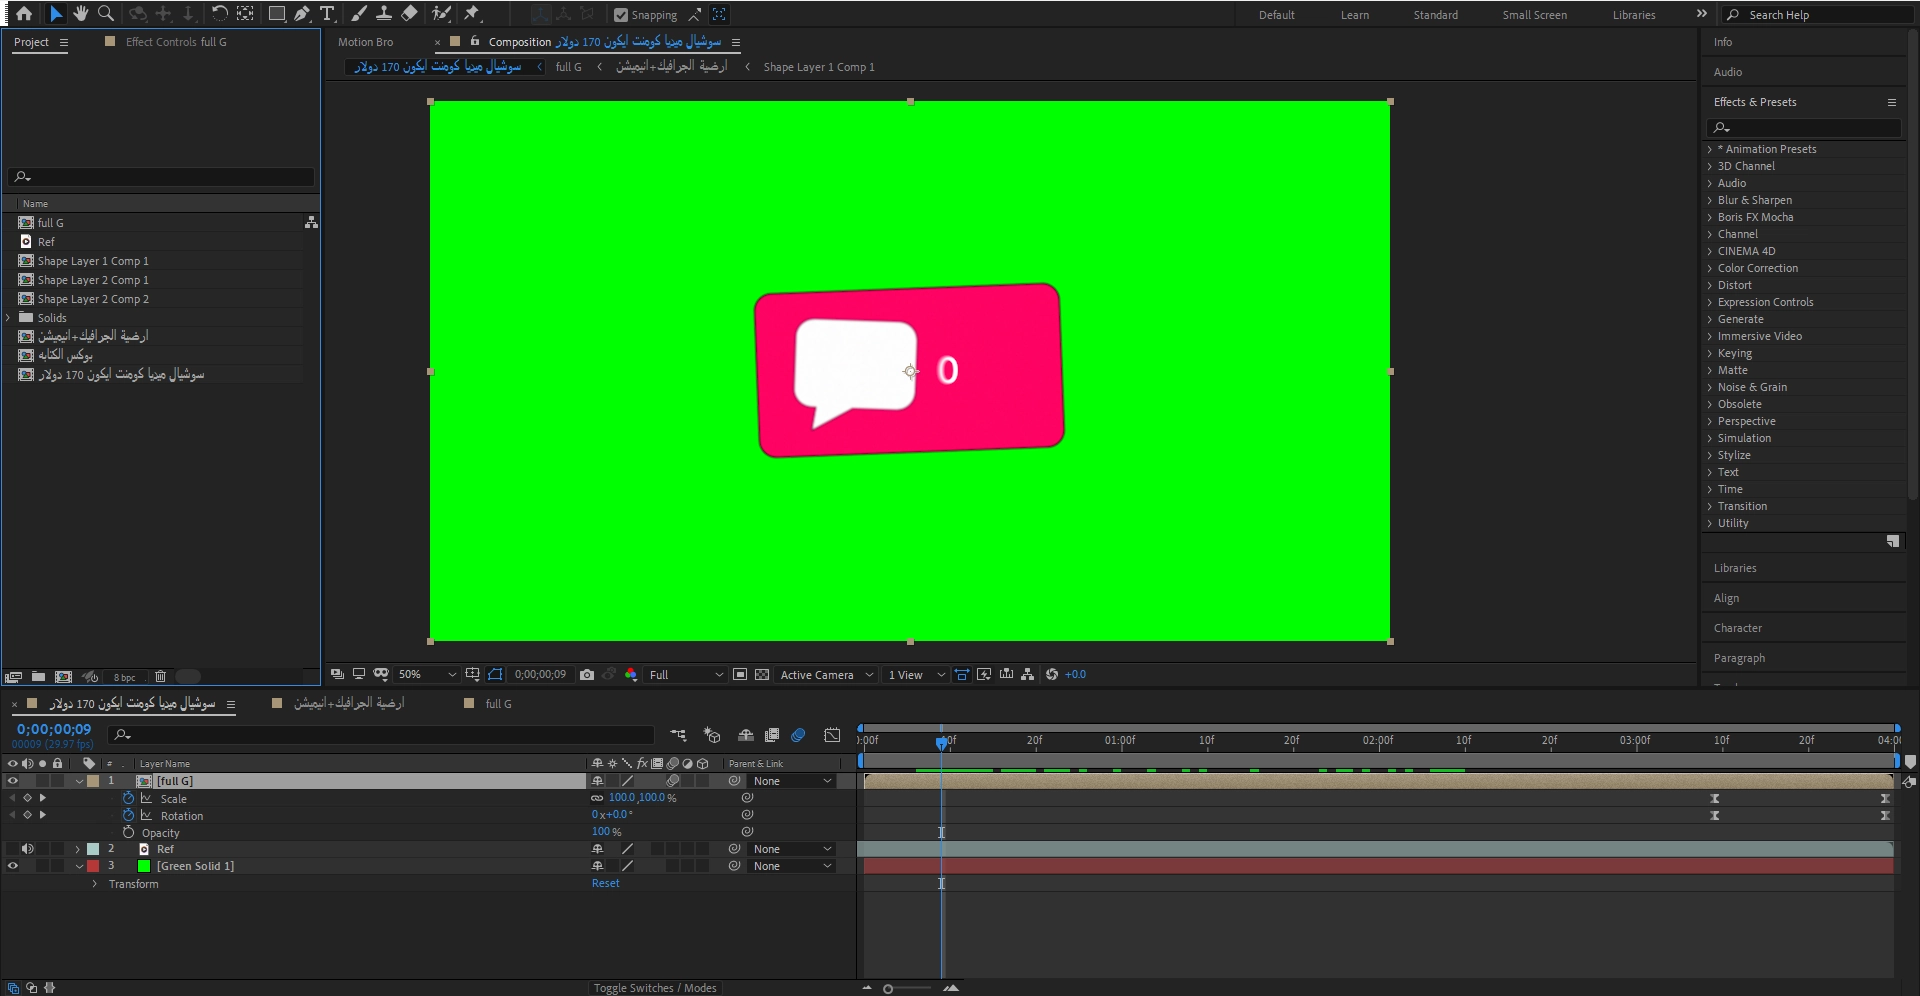The image size is (1920, 996).
Task: Open parent dropdown for full G layer
Action: [792, 781]
